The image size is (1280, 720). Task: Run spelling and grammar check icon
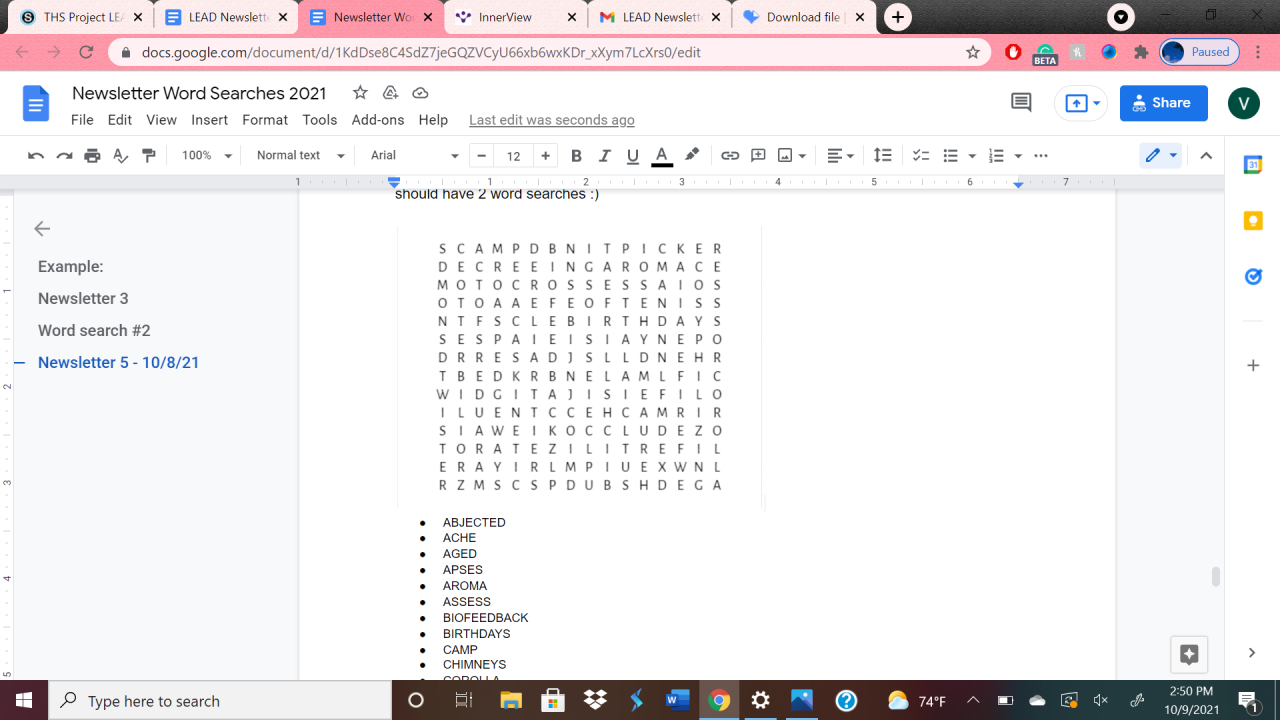pos(120,156)
